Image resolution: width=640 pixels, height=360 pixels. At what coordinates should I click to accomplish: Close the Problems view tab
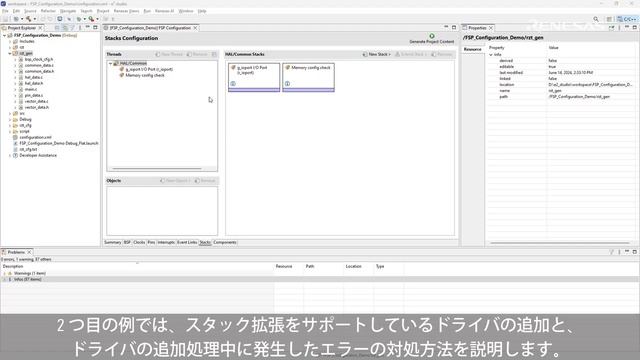click(x=29, y=252)
